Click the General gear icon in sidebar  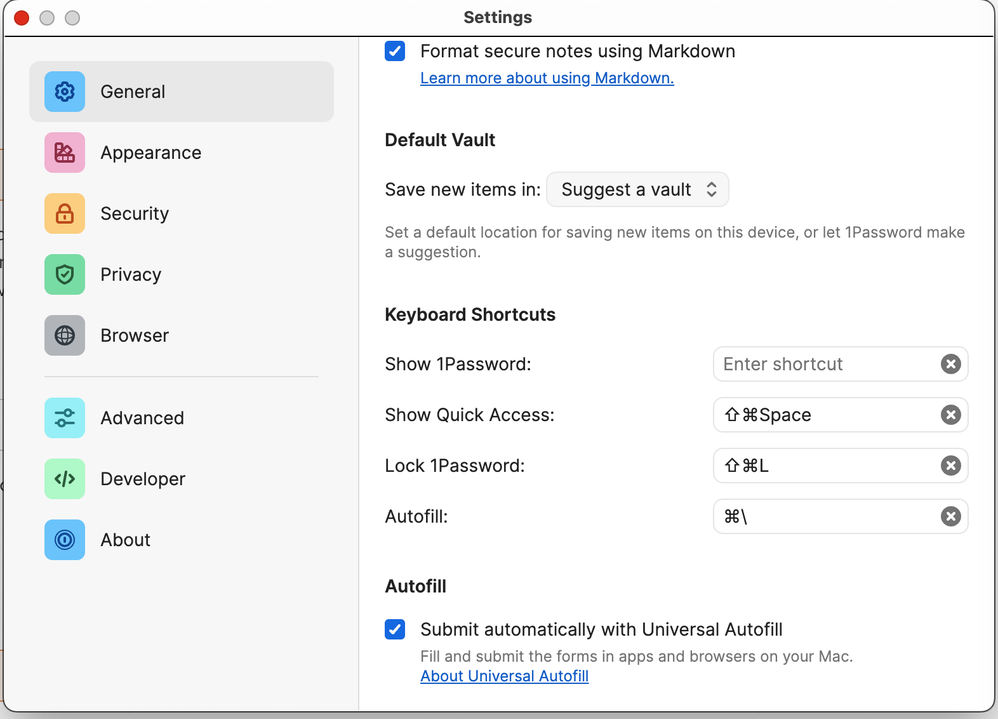pyautogui.click(x=65, y=92)
